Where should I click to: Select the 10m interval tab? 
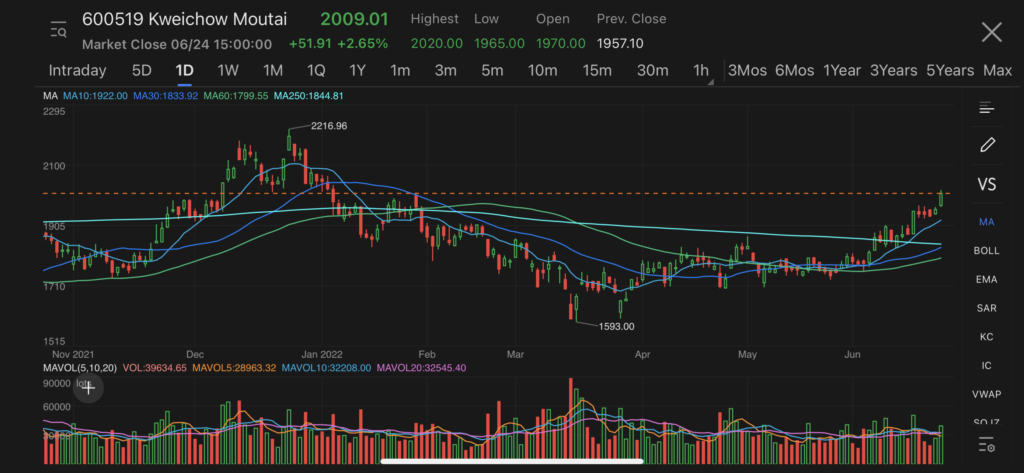click(x=543, y=71)
